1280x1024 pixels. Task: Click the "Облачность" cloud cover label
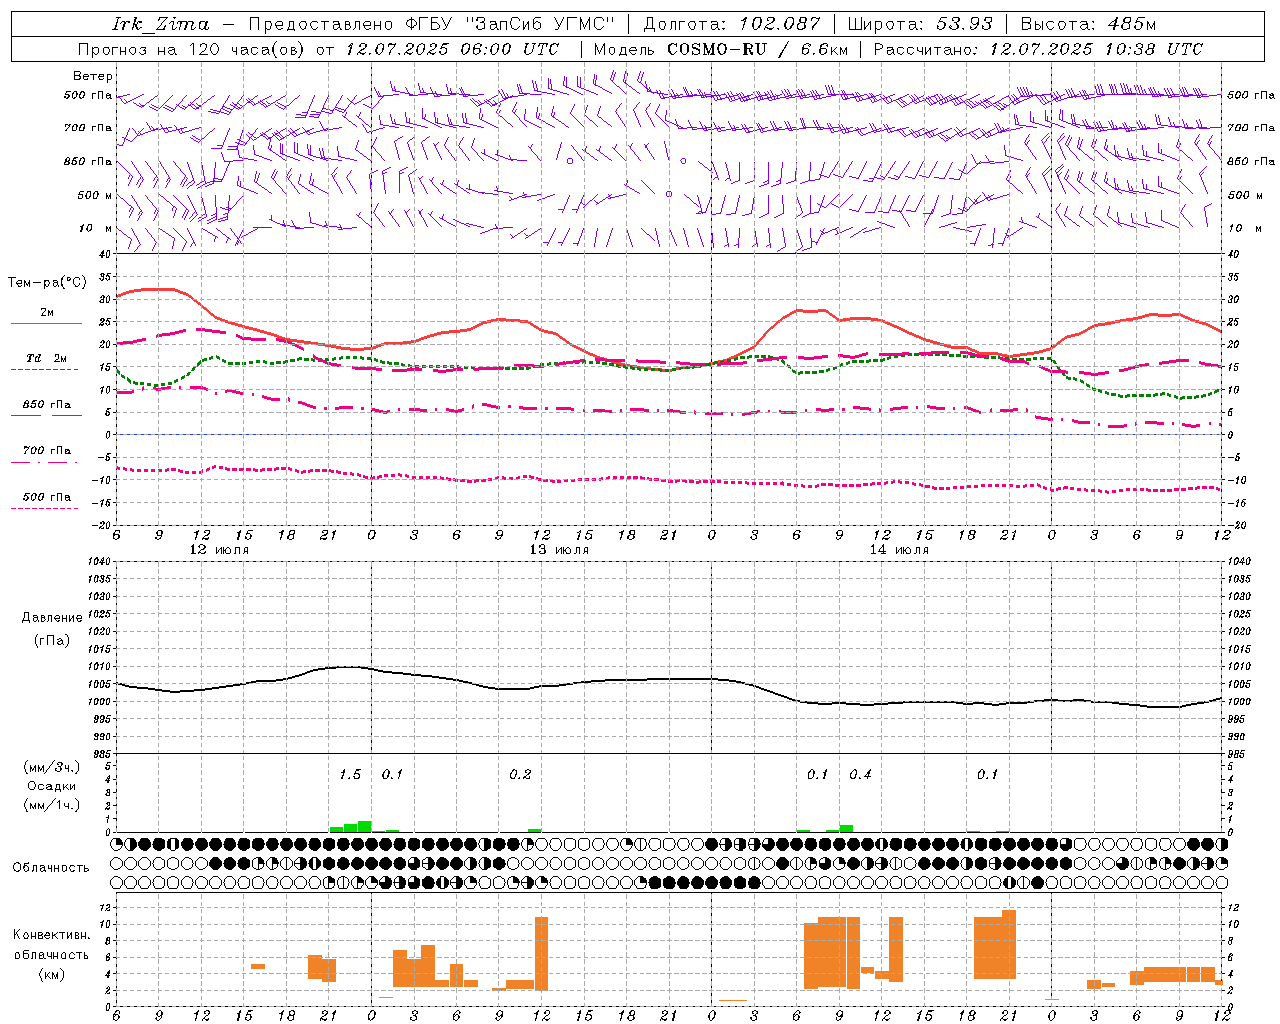[x=51, y=867]
